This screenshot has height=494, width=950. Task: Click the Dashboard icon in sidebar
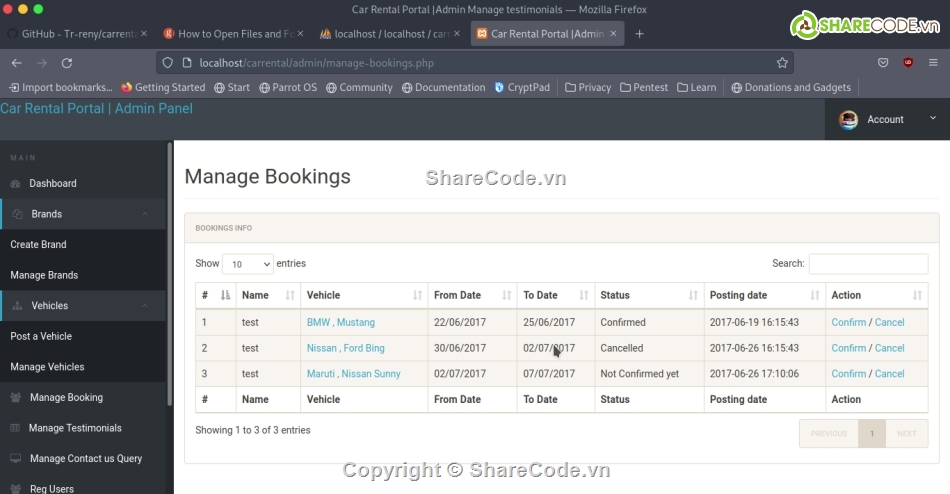click(15, 184)
